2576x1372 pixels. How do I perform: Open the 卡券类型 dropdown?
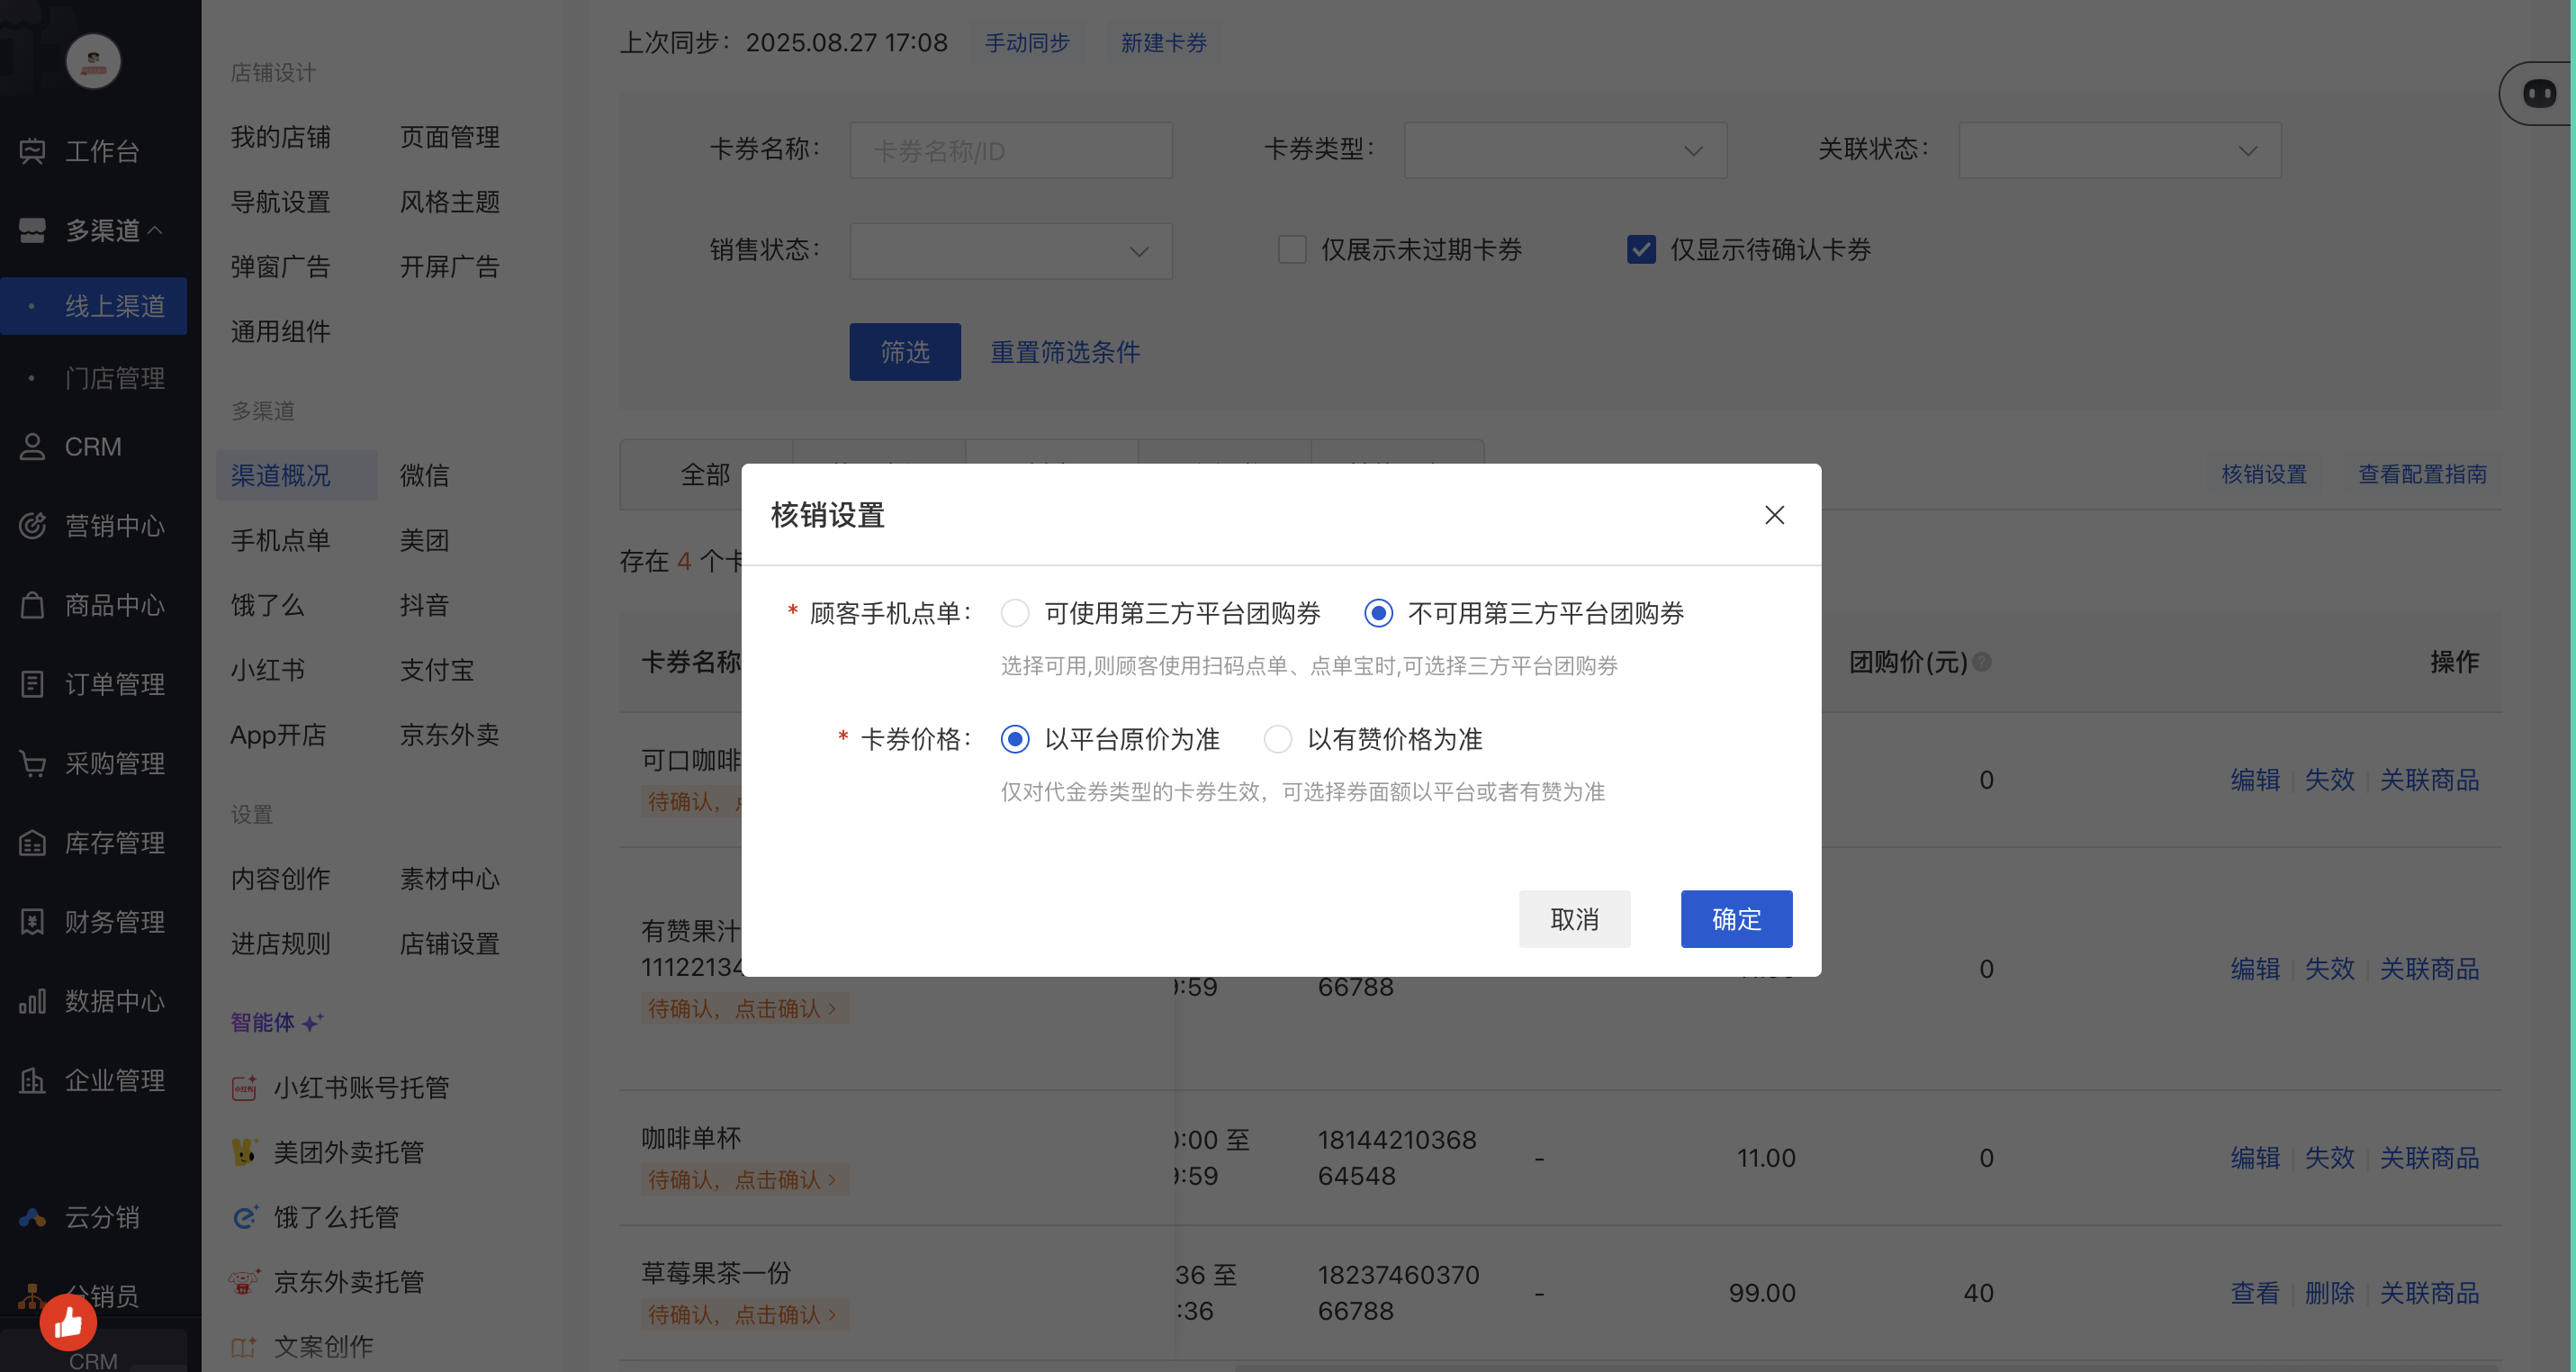(x=1565, y=151)
